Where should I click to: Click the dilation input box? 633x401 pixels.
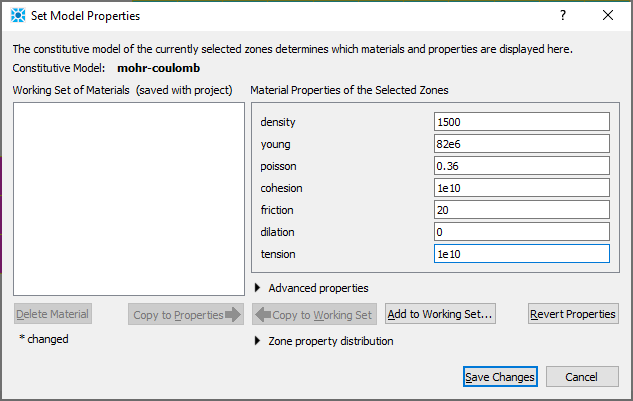pyautogui.click(x=521, y=232)
